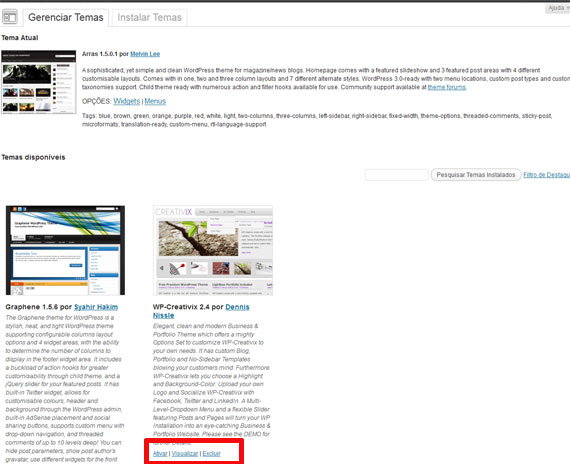
Task: Click the WP-Creativix theme screenshot thumbnail
Action: pyautogui.click(x=213, y=250)
